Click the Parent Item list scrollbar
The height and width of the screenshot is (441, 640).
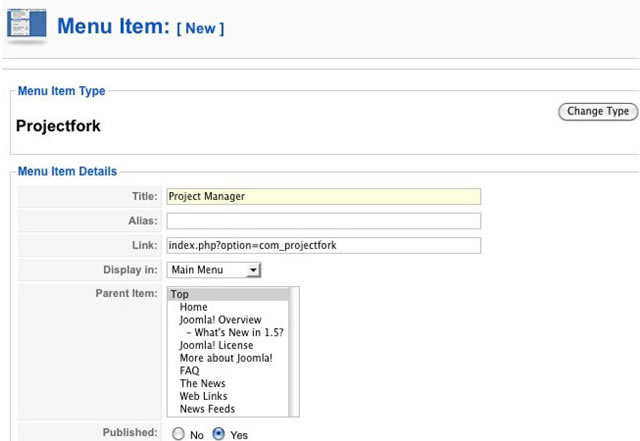pyautogui.click(x=294, y=352)
